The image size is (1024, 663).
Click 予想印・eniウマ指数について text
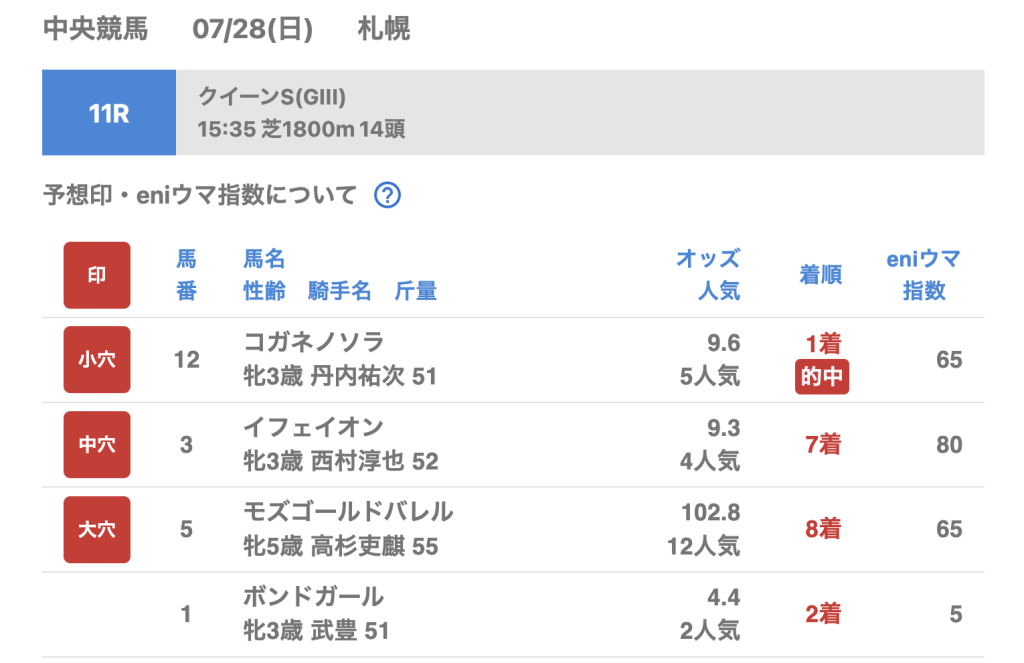(200, 196)
